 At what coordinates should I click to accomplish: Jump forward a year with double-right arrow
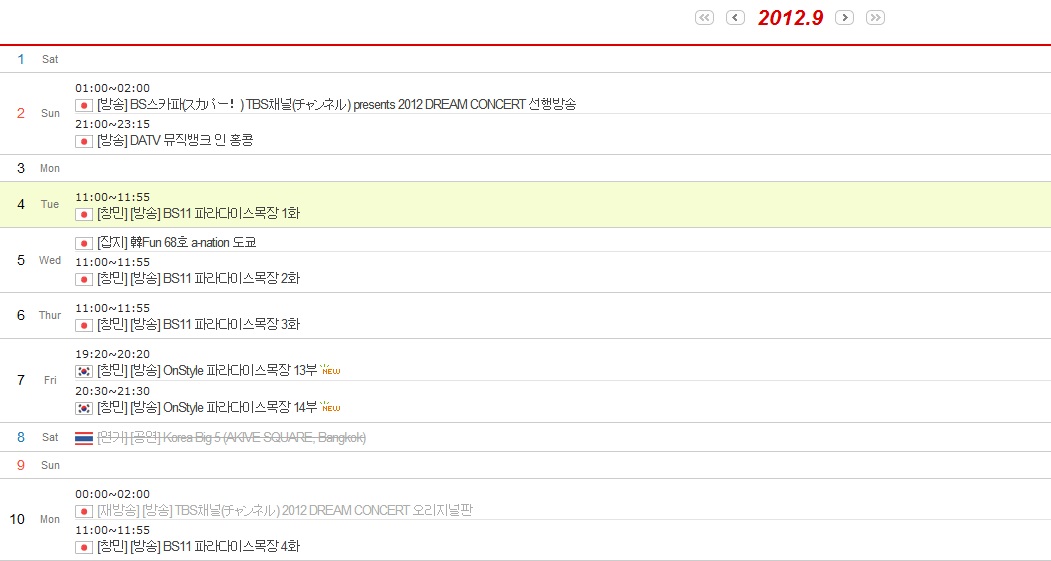point(875,17)
